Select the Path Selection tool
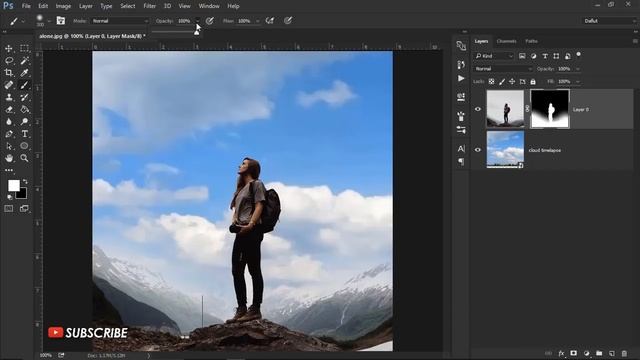640x360 pixels. (9, 146)
